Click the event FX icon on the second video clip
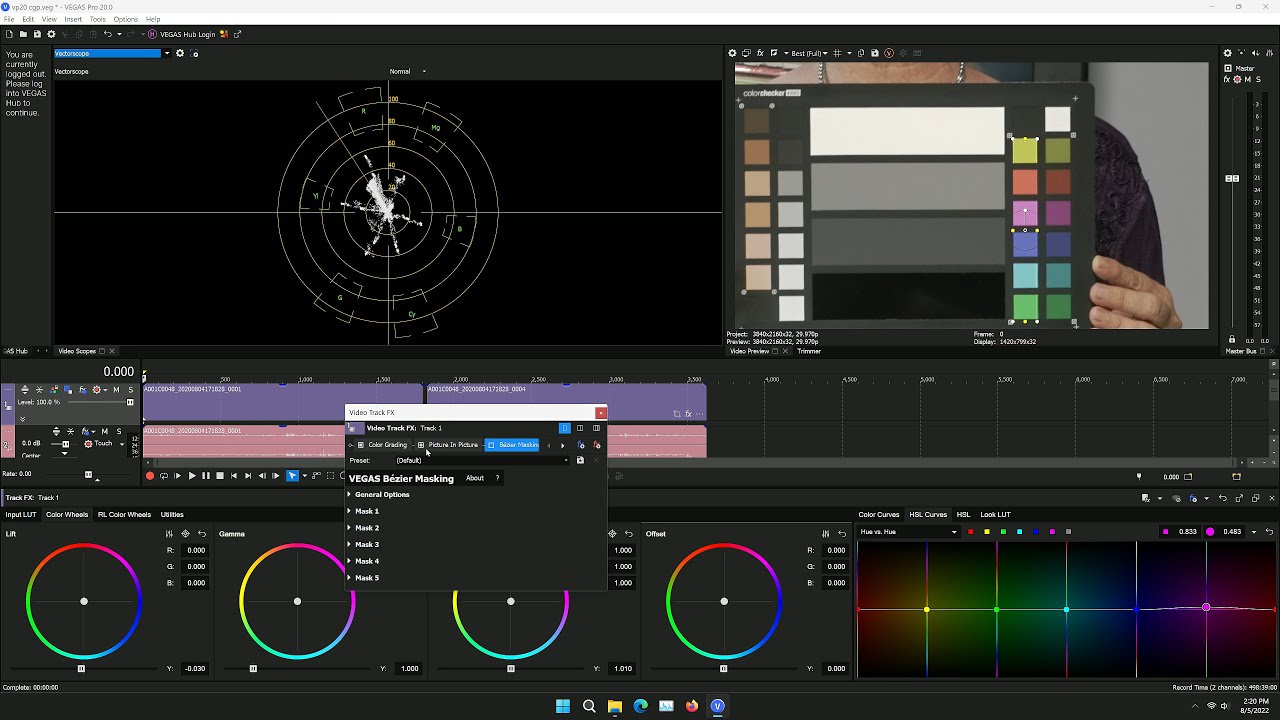The height and width of the screenshot is (720, 1280). pyautogui.click(x=688, y=413)
